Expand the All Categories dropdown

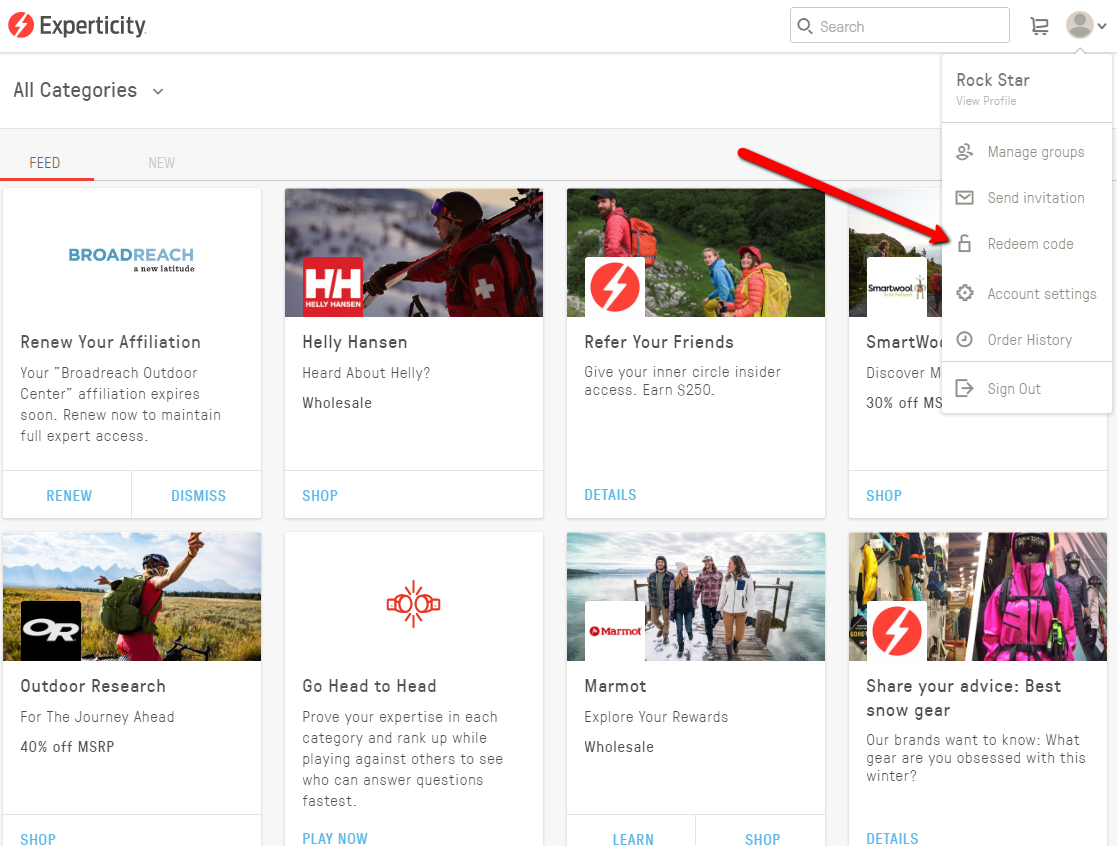[x=88, y=91]
